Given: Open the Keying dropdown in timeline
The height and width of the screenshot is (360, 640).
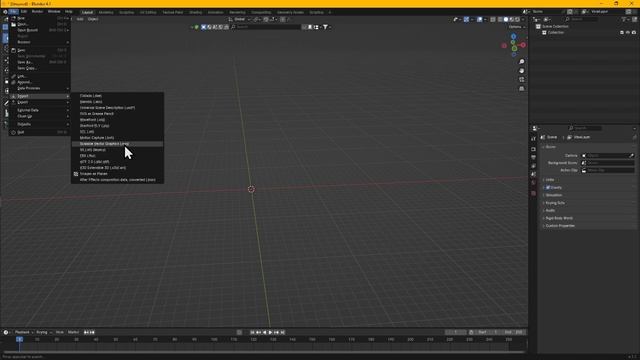Looking at the screenshot, I should tap(43, 332).
